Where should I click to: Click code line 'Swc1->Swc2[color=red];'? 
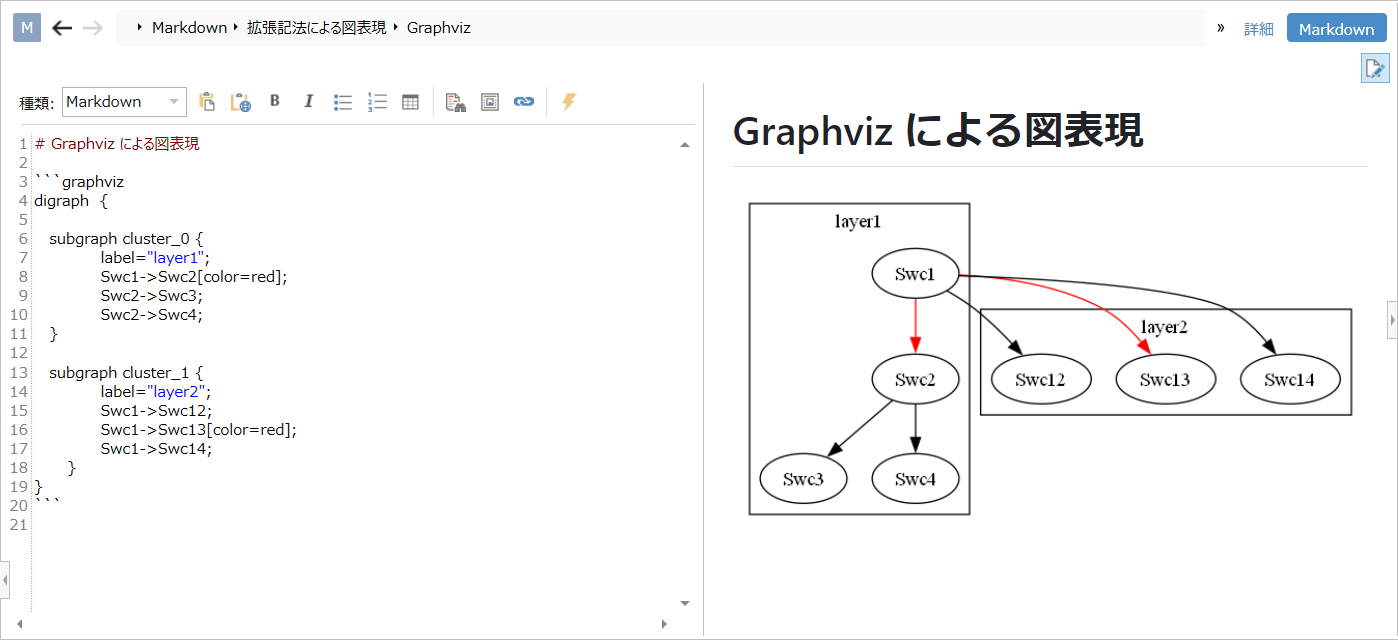[x=194, y=276]
